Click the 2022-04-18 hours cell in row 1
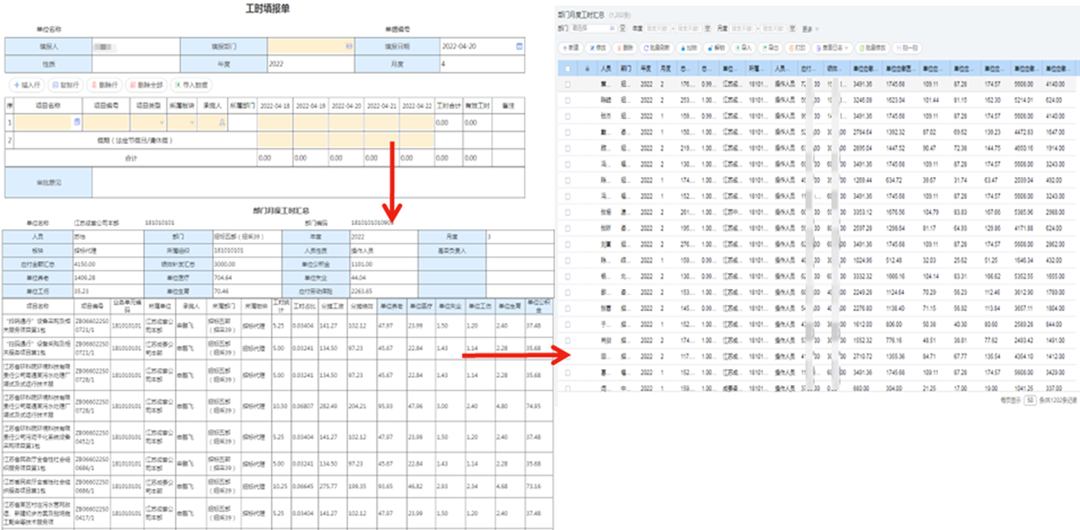The height and width of the screenshot is (530, 1080). [x=275, y=122]
